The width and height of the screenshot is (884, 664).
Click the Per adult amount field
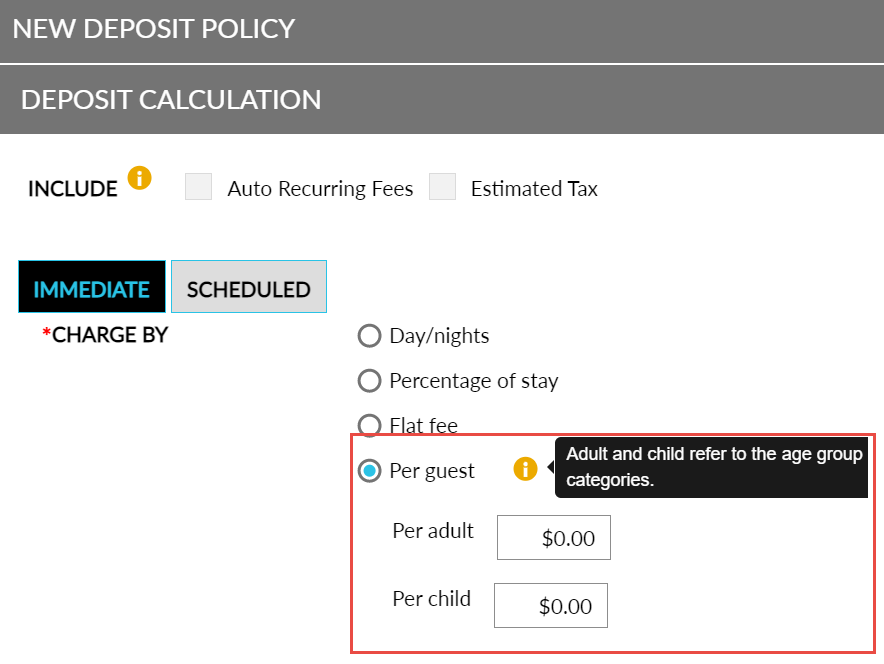click(x=554, y=538)
